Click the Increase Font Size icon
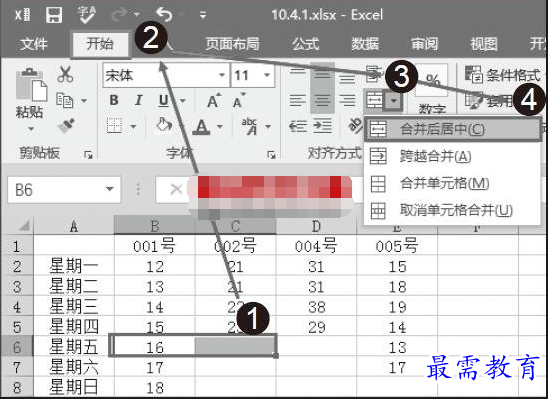 pyautogui.click(x=214, y=101)
